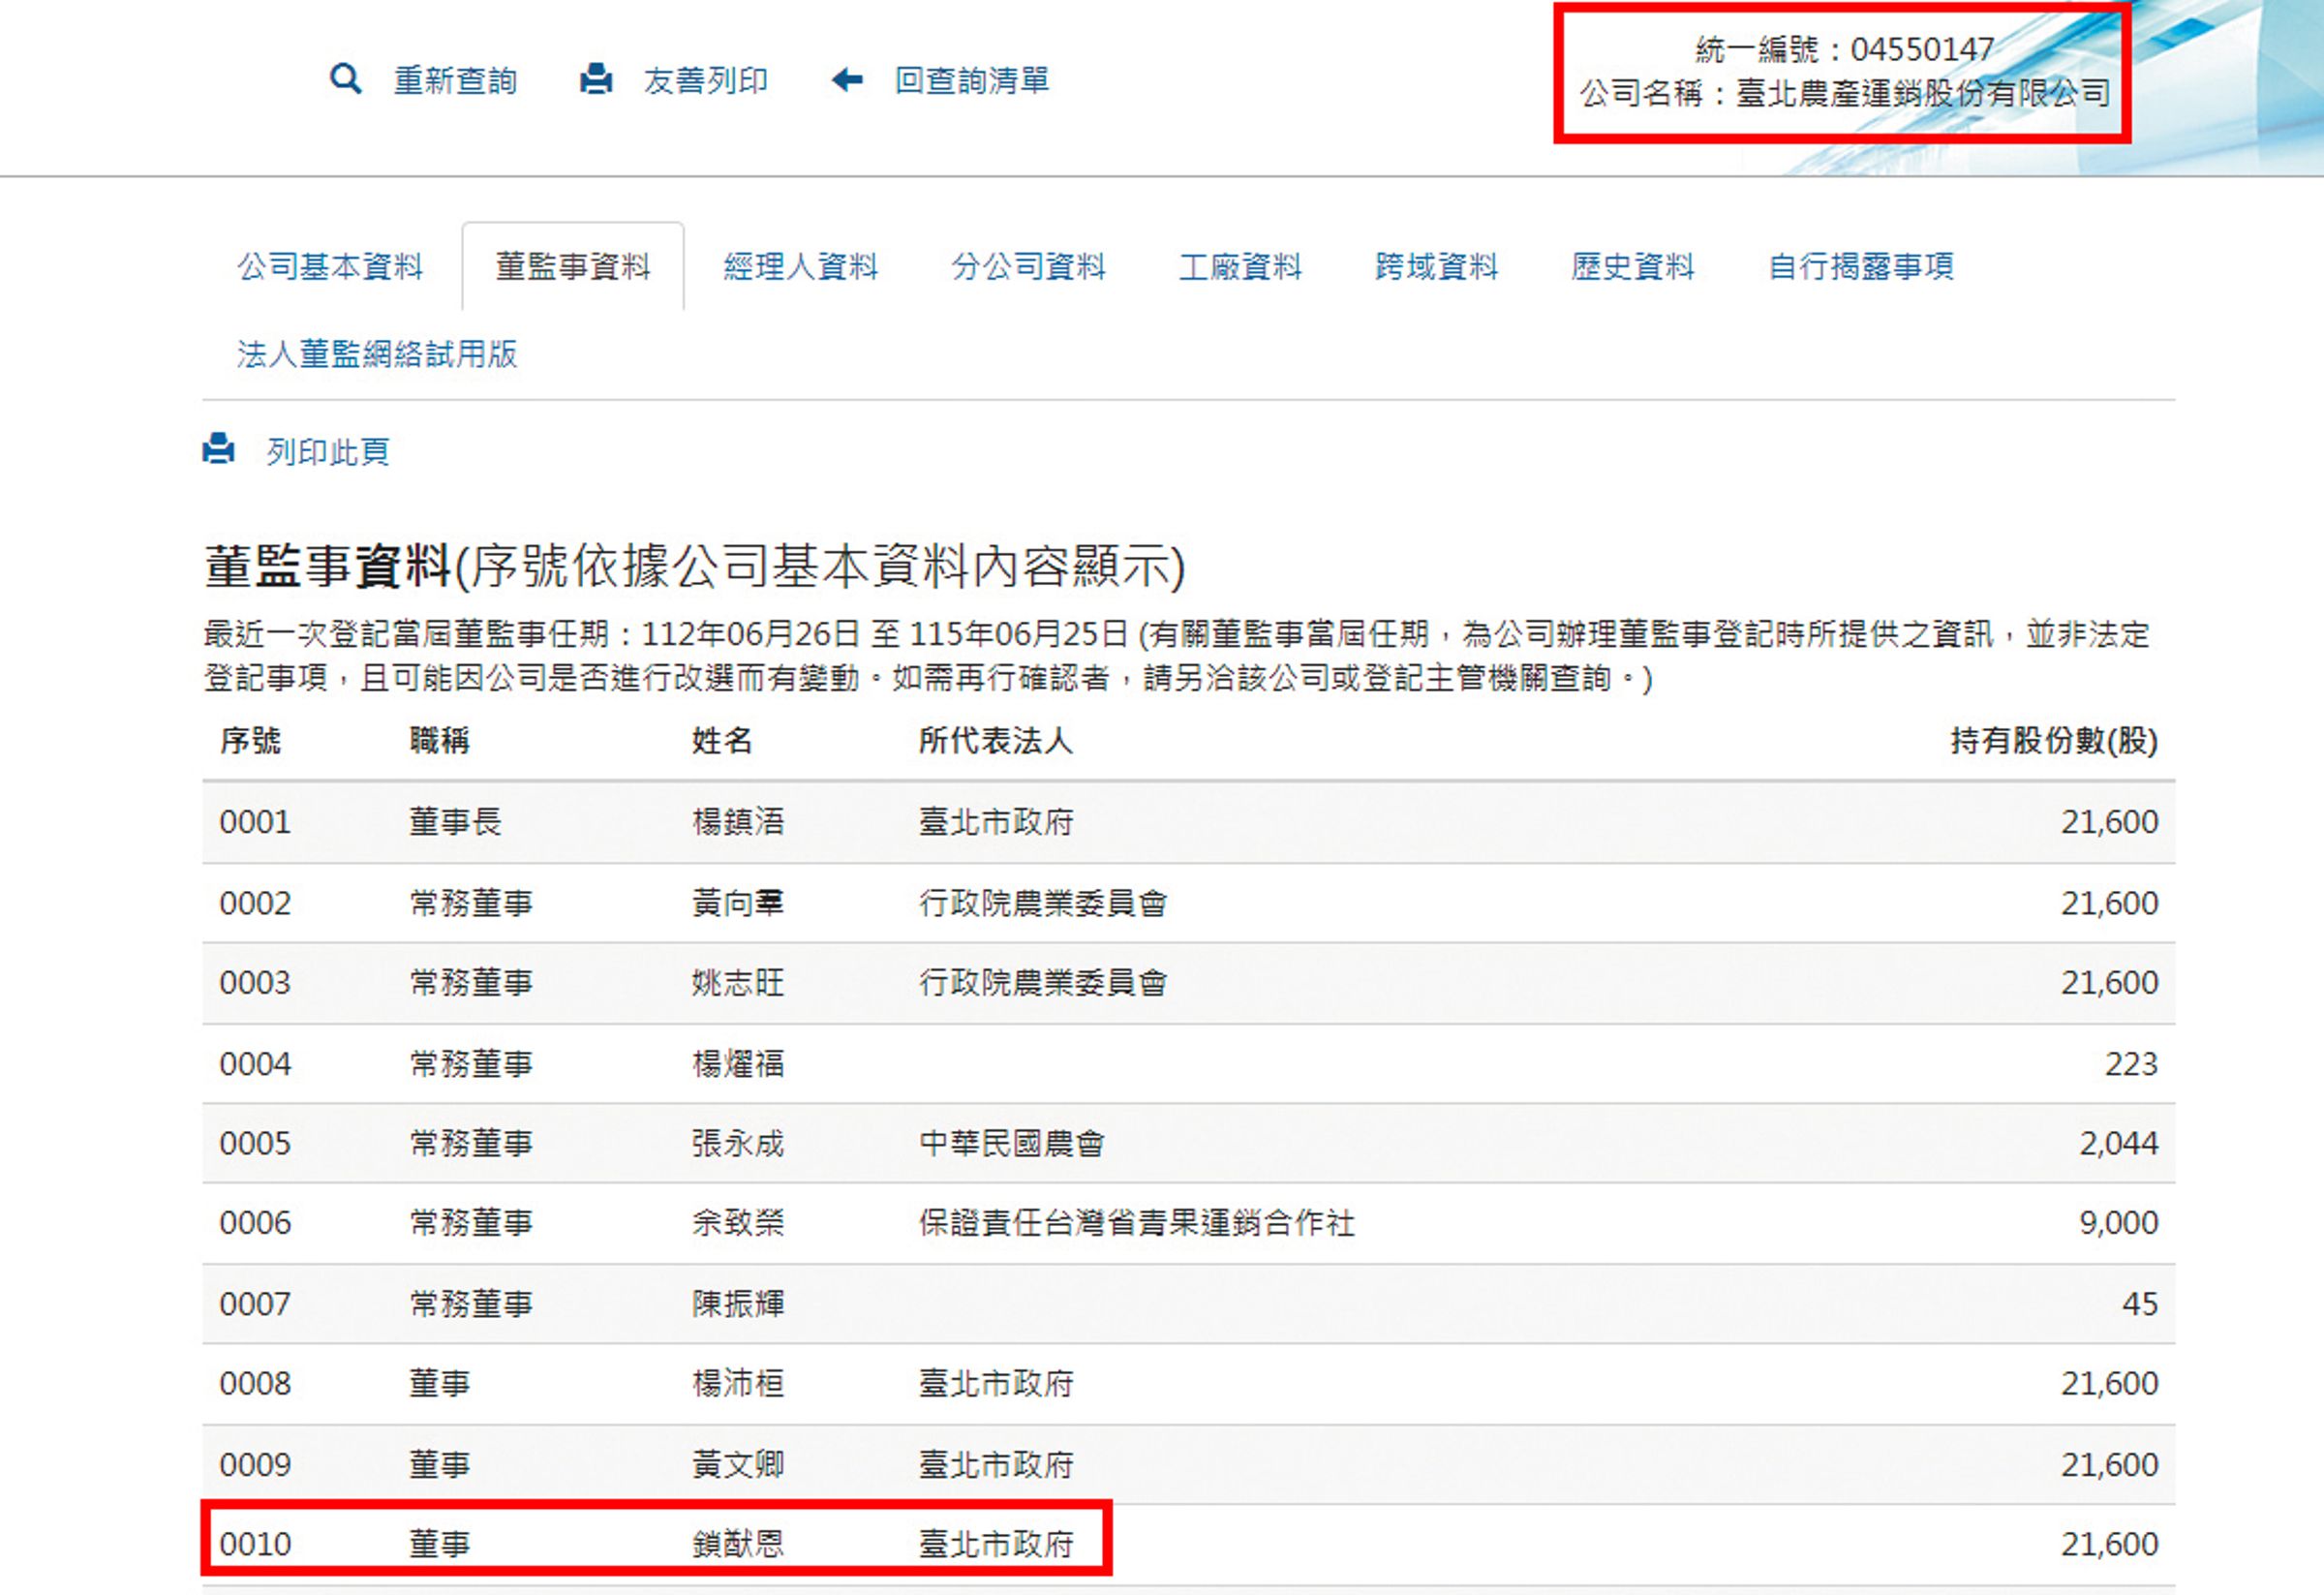Click the 所代表法人 column header
Image resolution: width=2324 pixels, height=1595 pixels.
[996, 741]
